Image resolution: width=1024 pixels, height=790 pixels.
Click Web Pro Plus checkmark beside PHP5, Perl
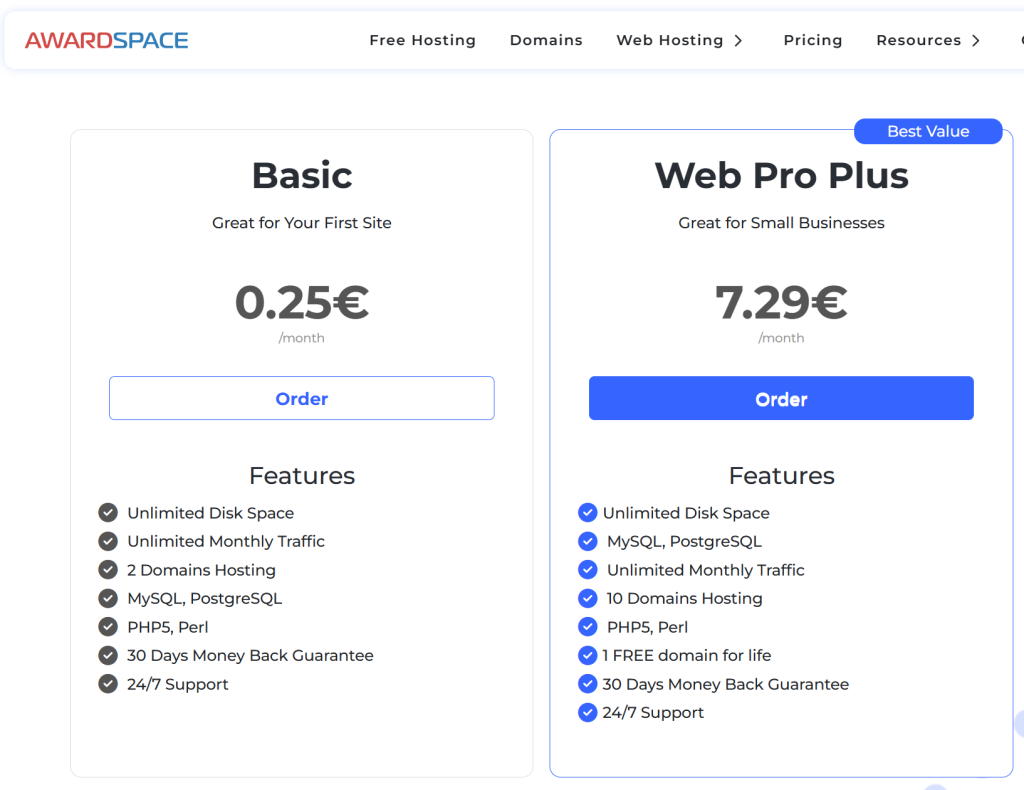[588, 627]
